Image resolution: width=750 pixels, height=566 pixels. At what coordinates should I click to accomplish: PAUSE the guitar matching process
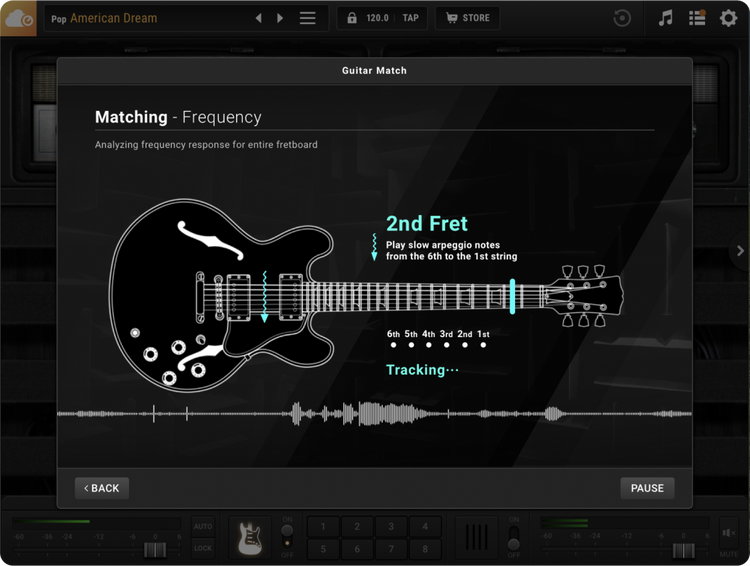click(x=647, y=488)
